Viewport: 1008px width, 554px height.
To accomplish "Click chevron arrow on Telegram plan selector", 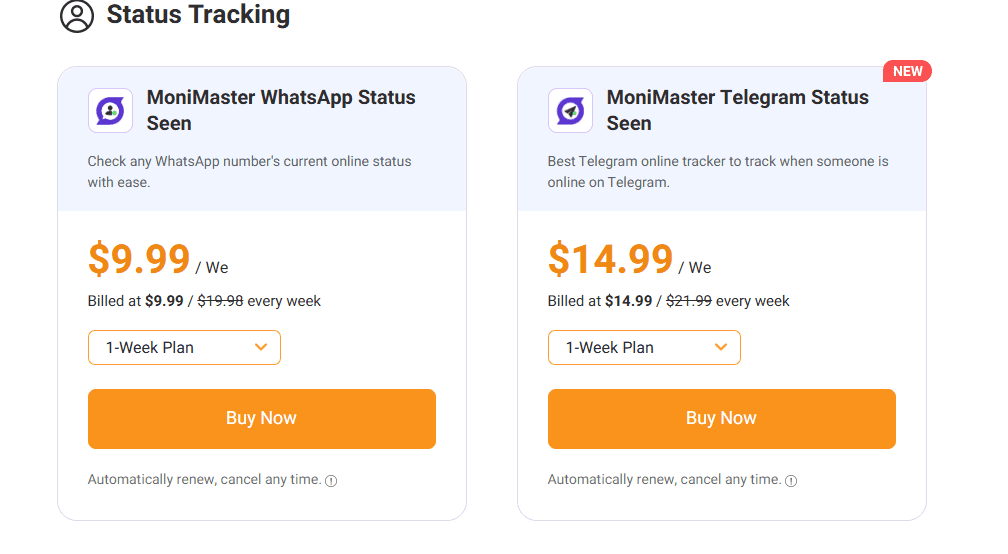I will click(x=721, y=347).
